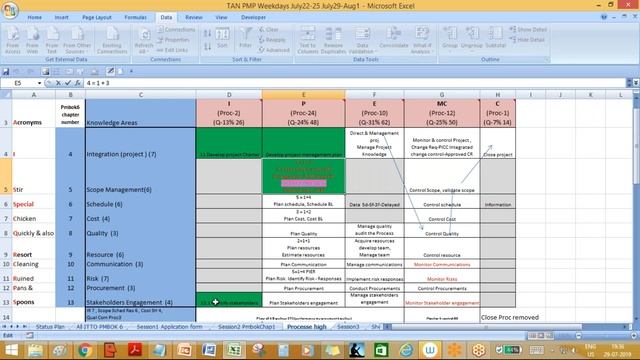Open the Developer tab

[253, 18]
